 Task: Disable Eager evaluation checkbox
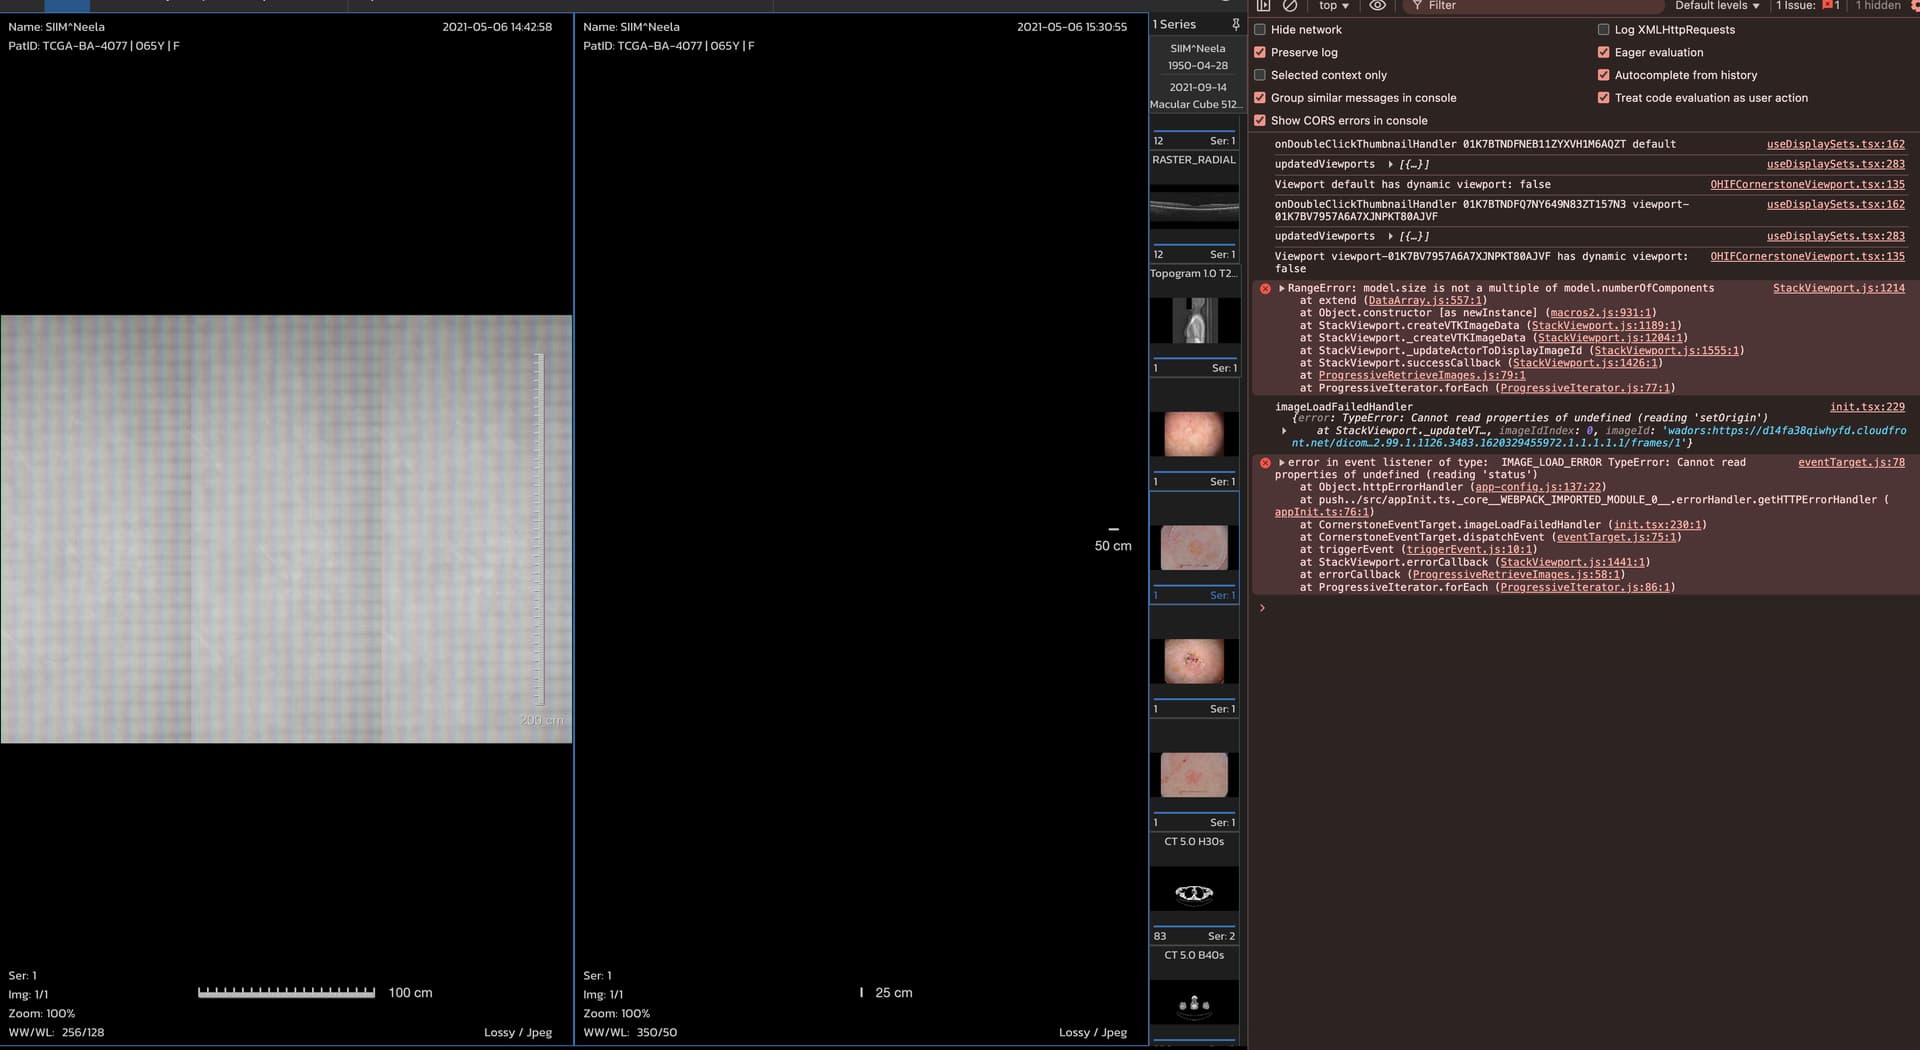tap(1604, 53)
